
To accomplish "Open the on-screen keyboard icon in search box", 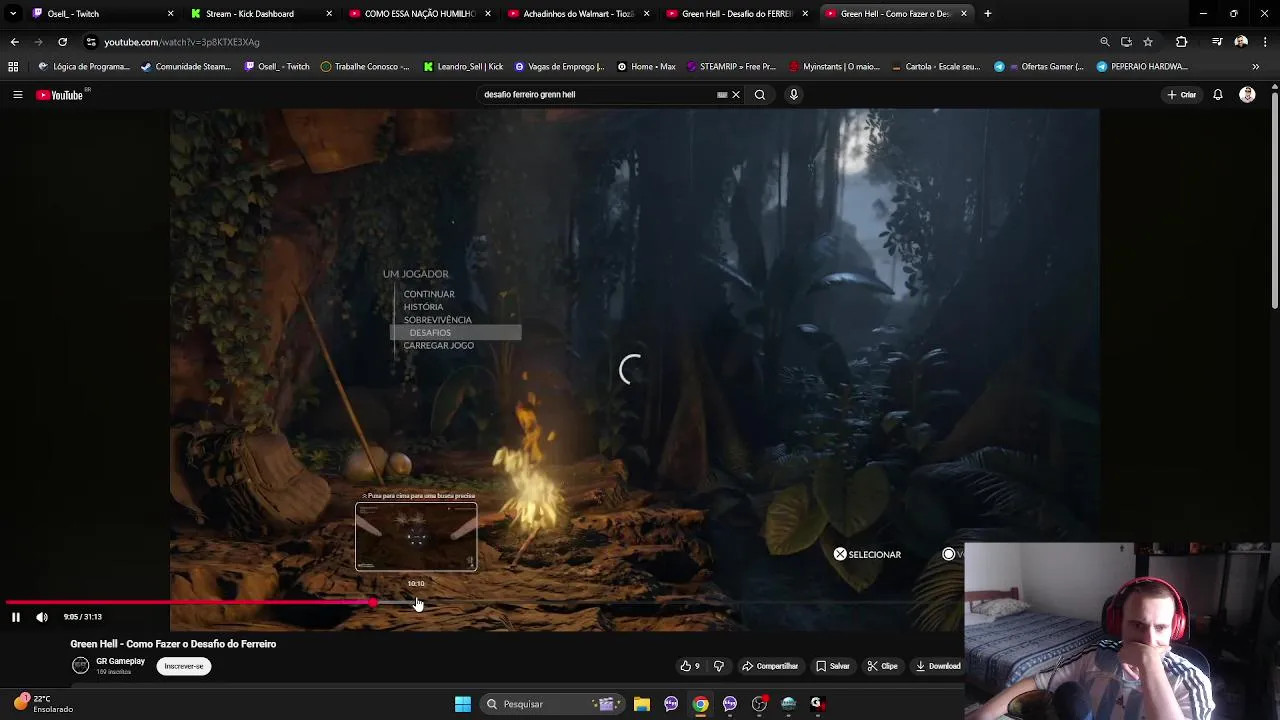I will point(722,95).
